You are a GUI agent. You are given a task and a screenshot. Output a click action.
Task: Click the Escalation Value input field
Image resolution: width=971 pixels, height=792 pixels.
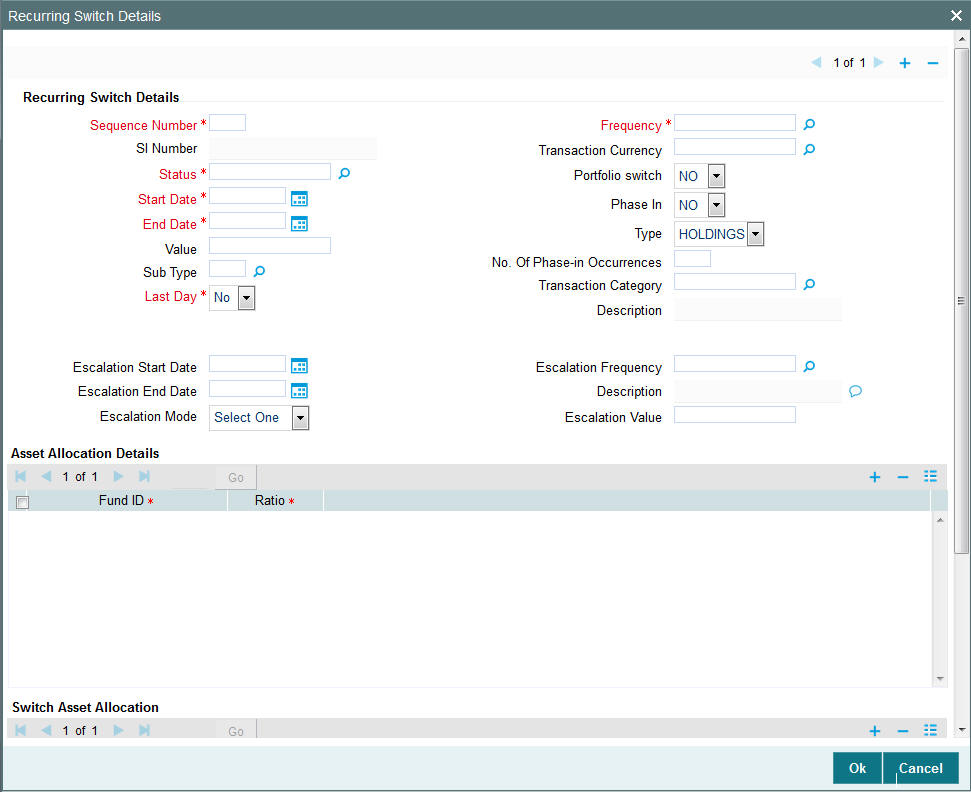(x=735, y=415)
